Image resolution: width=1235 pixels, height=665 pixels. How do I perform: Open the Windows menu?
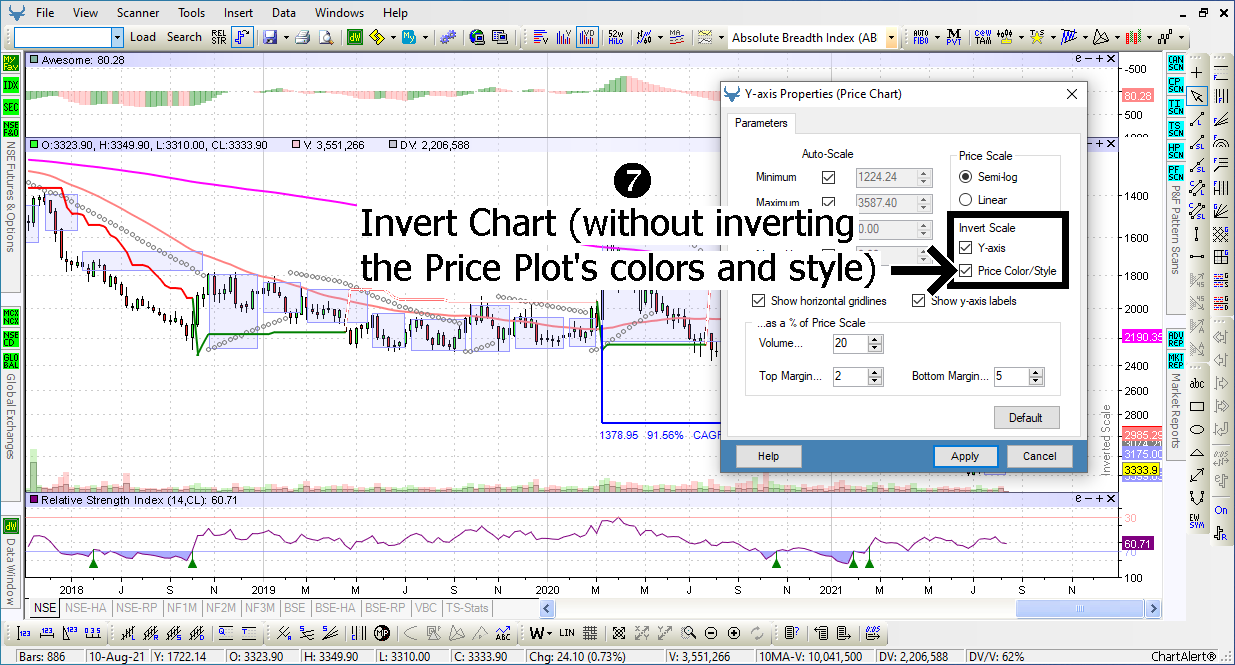pos(339,13)
